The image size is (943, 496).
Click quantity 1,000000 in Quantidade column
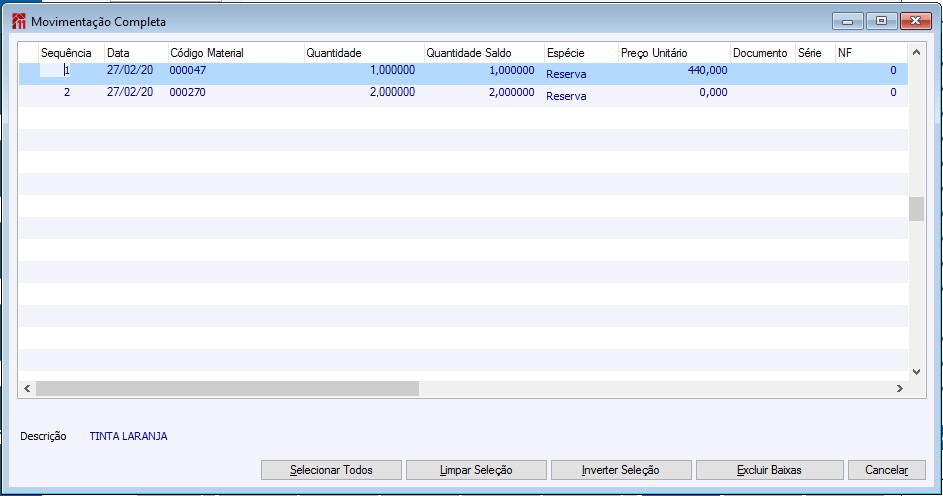click(392, 70)
